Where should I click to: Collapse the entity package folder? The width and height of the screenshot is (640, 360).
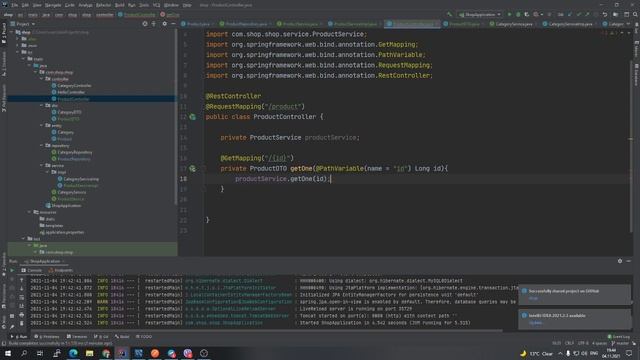coord(42,125)
